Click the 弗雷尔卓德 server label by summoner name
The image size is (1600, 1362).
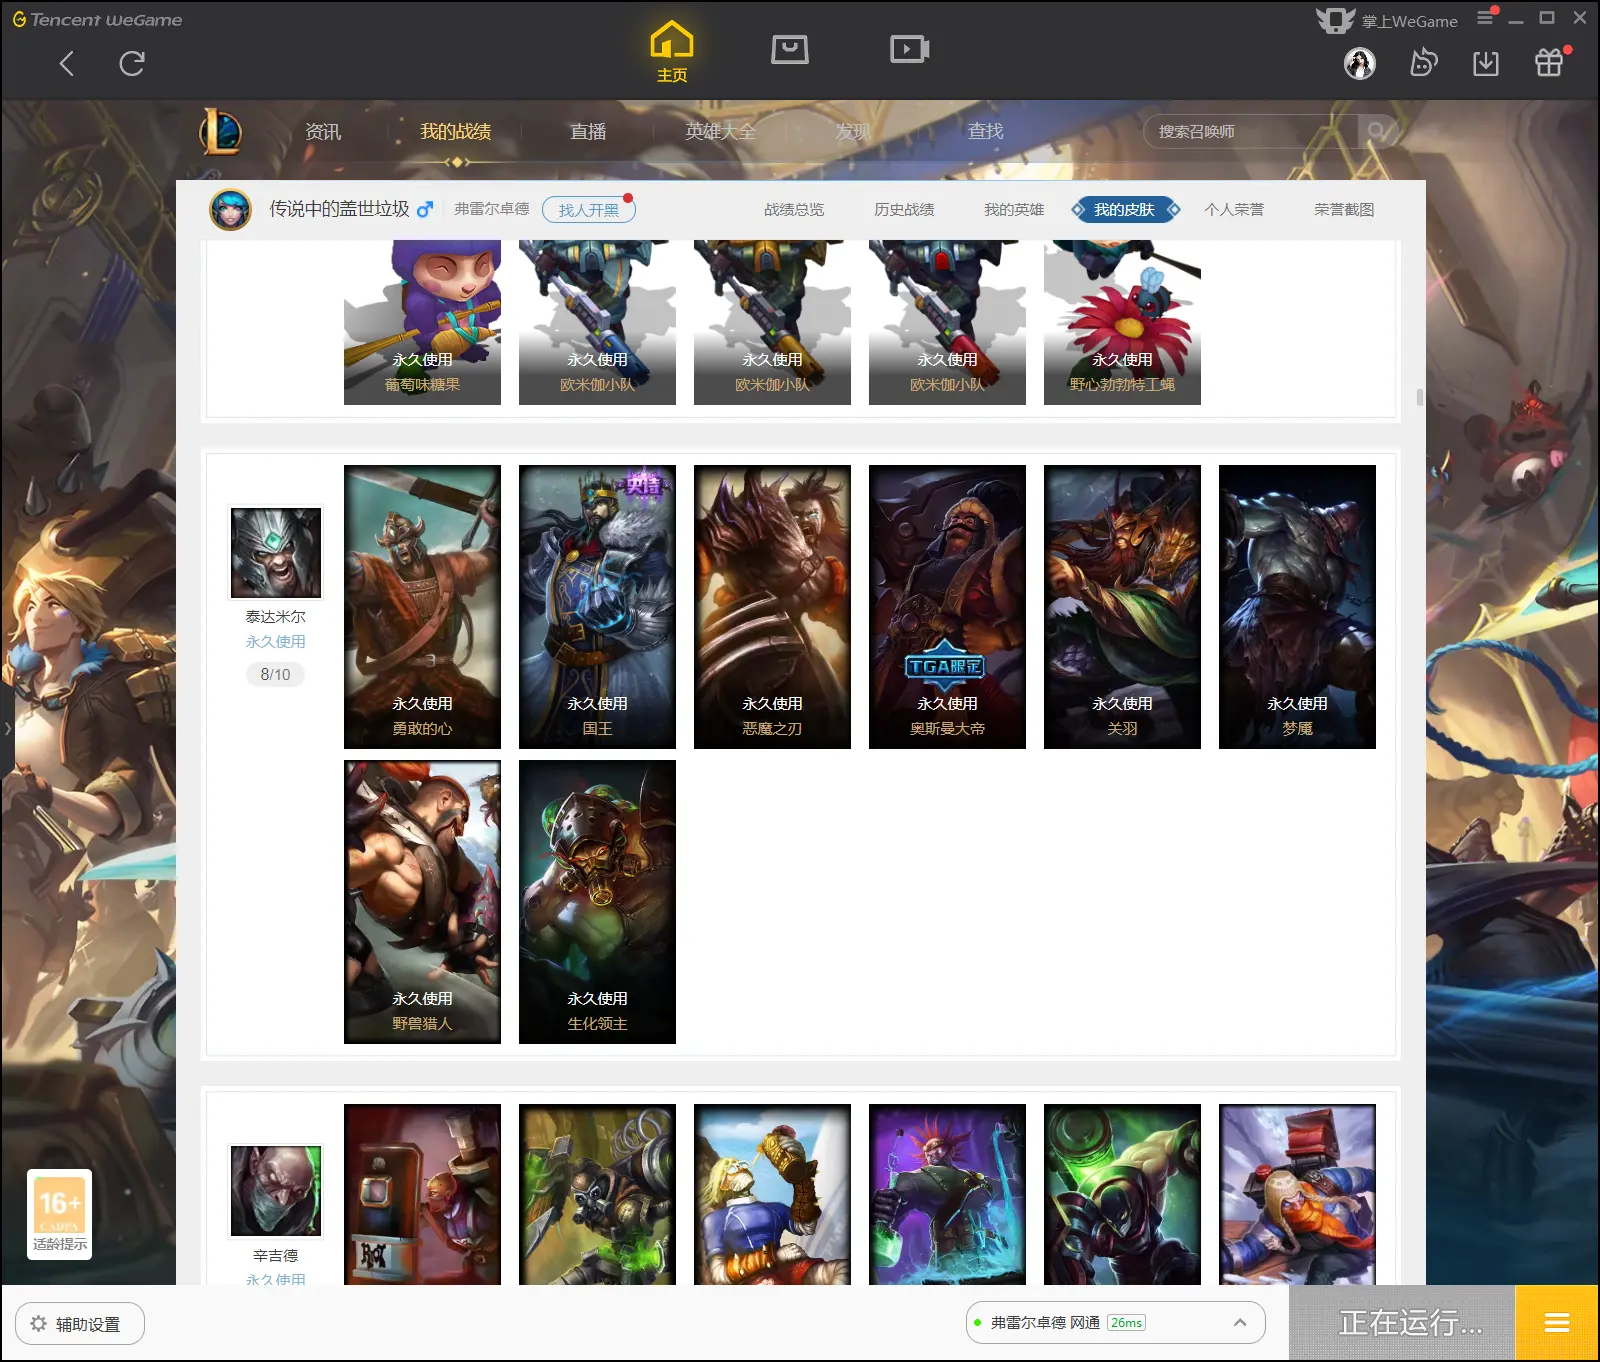click(491, 209)
